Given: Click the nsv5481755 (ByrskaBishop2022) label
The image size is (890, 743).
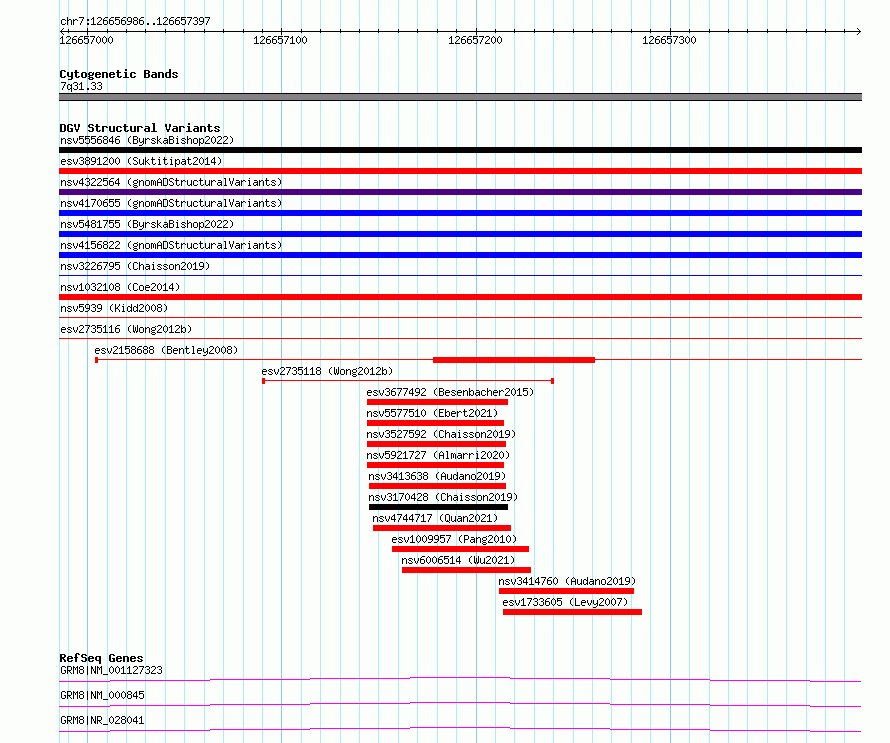Looking at the screenshot, I should (147, 224).
